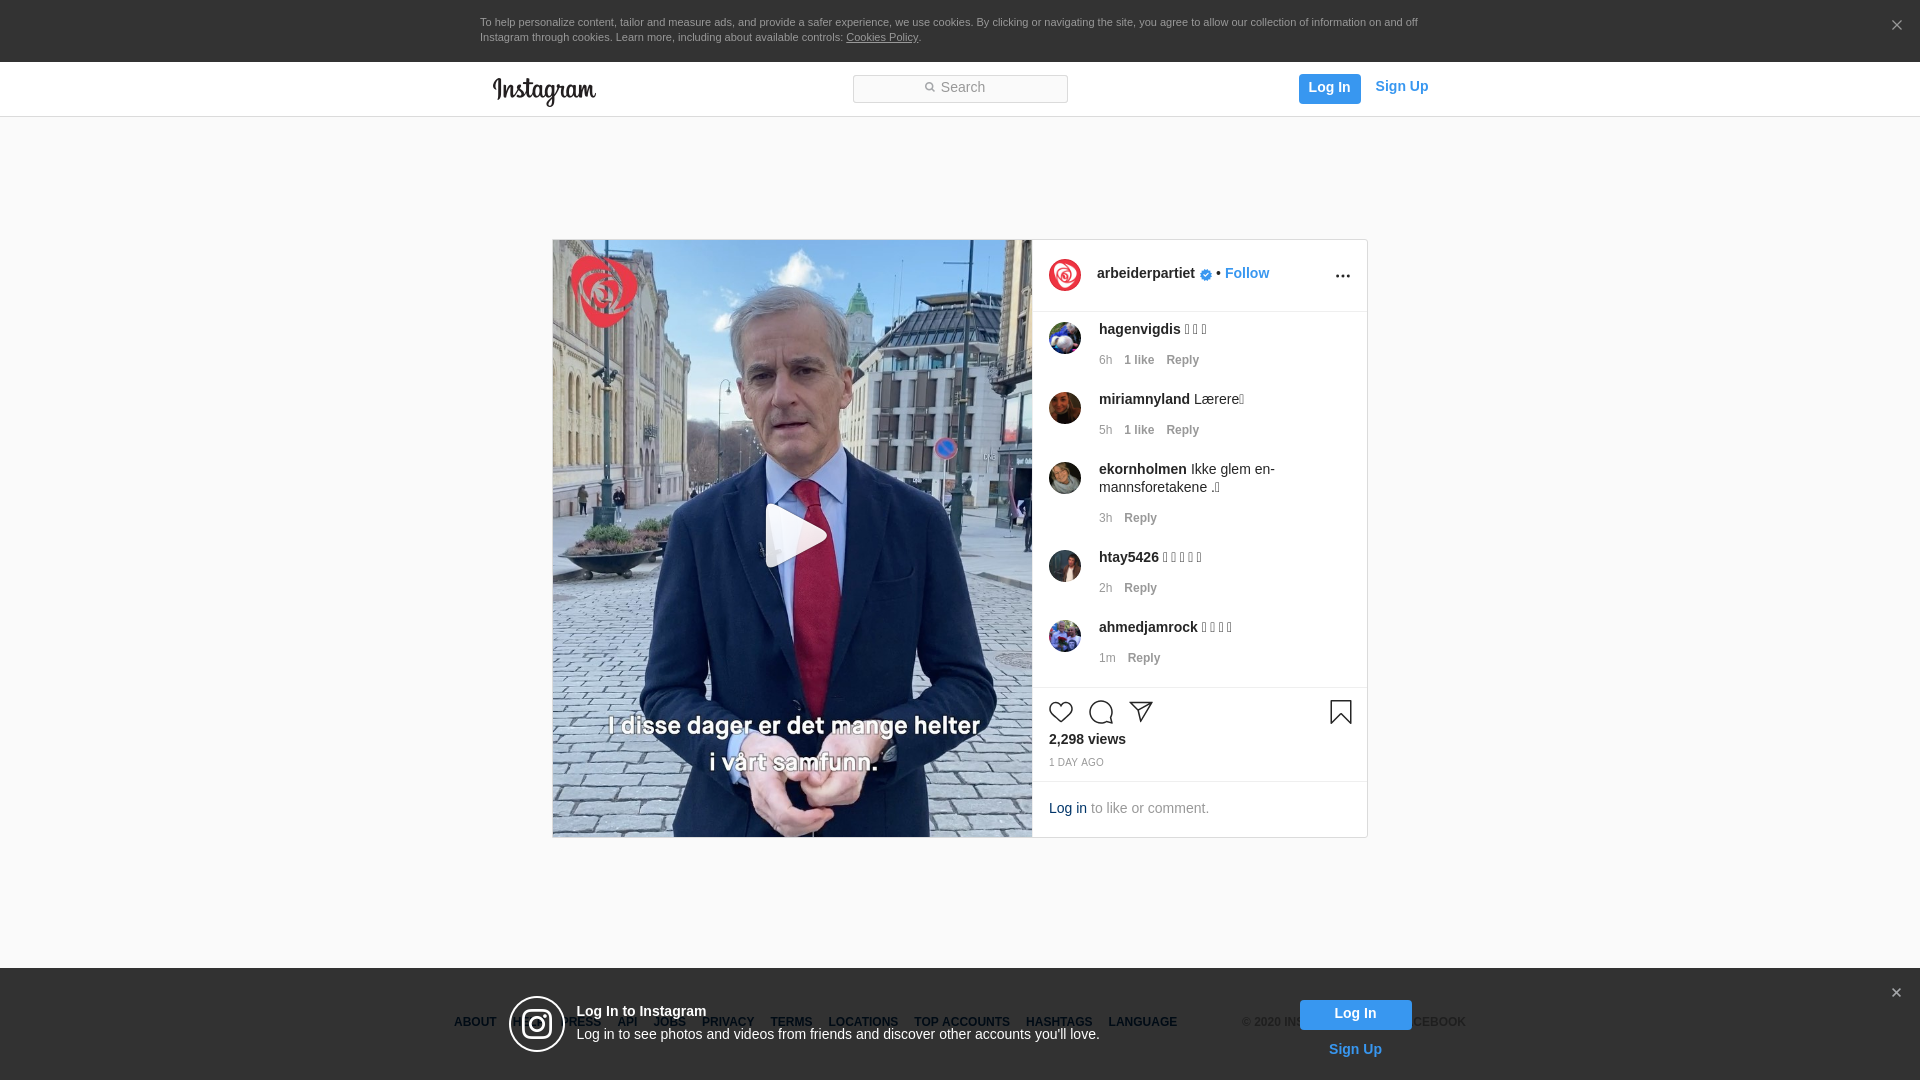Screen dimensions: 1920x1080
Task: Open the HASHTAGS footer link
Action: (1059, 1022)
